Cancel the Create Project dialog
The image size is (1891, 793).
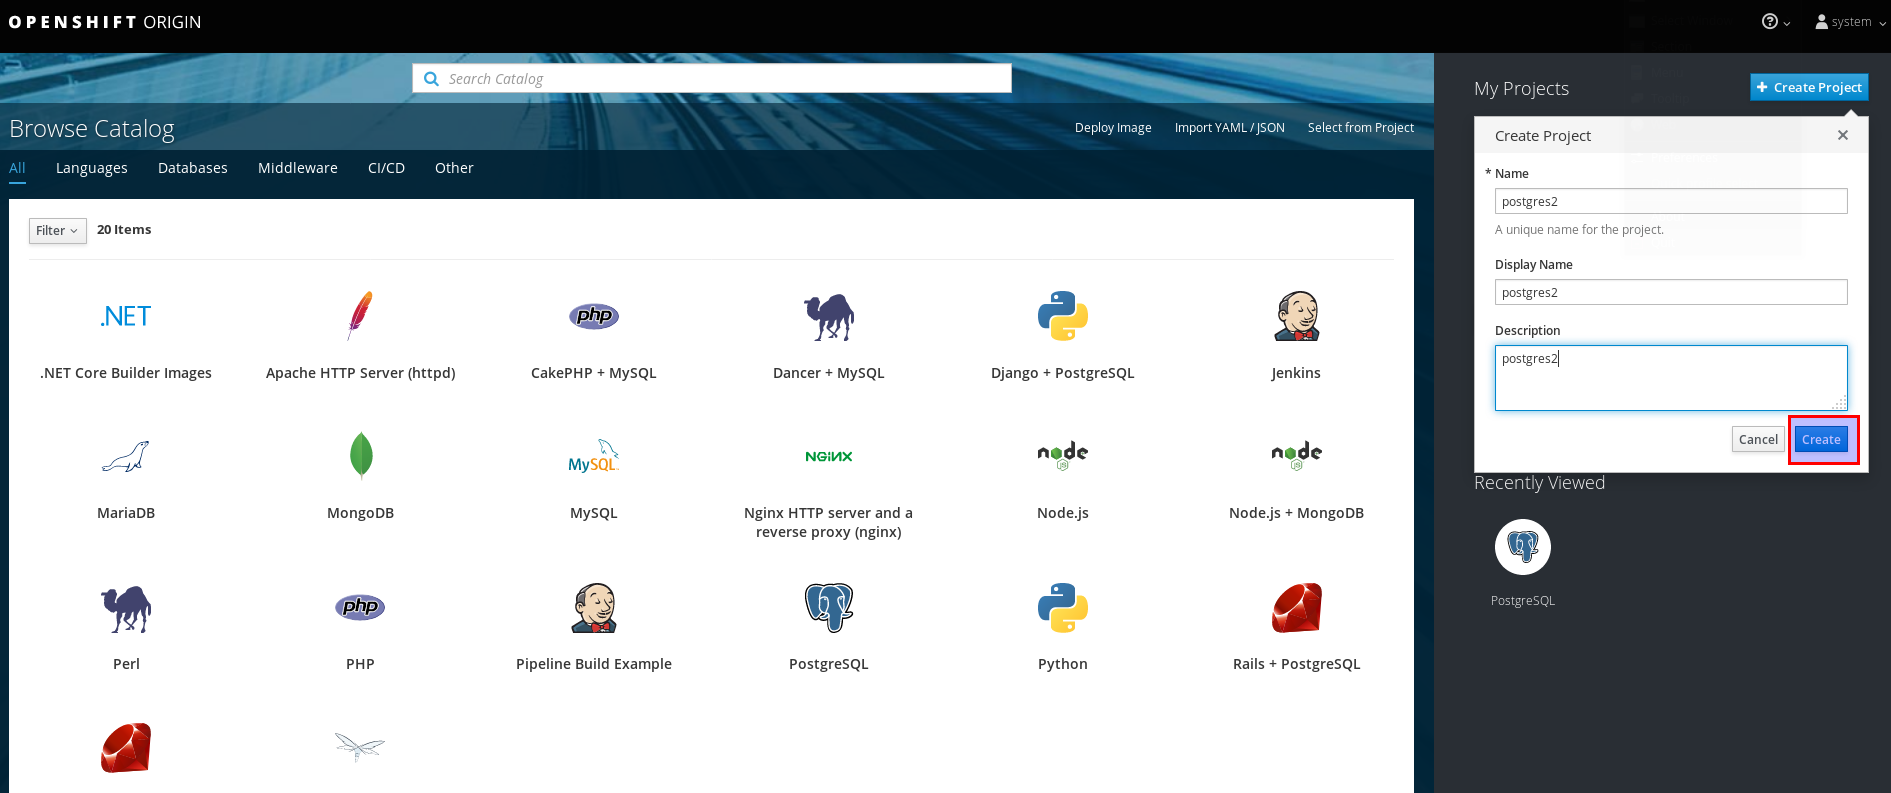(x=1758, y=440)
